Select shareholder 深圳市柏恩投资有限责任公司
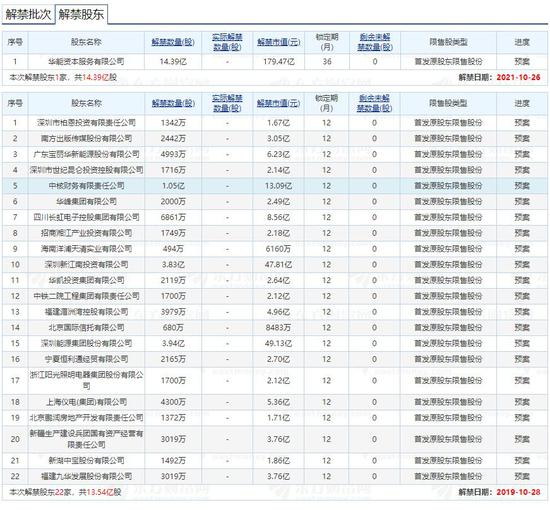Viewport: 550px width, 510px height. pyautogui.click(x=86, y=123)
